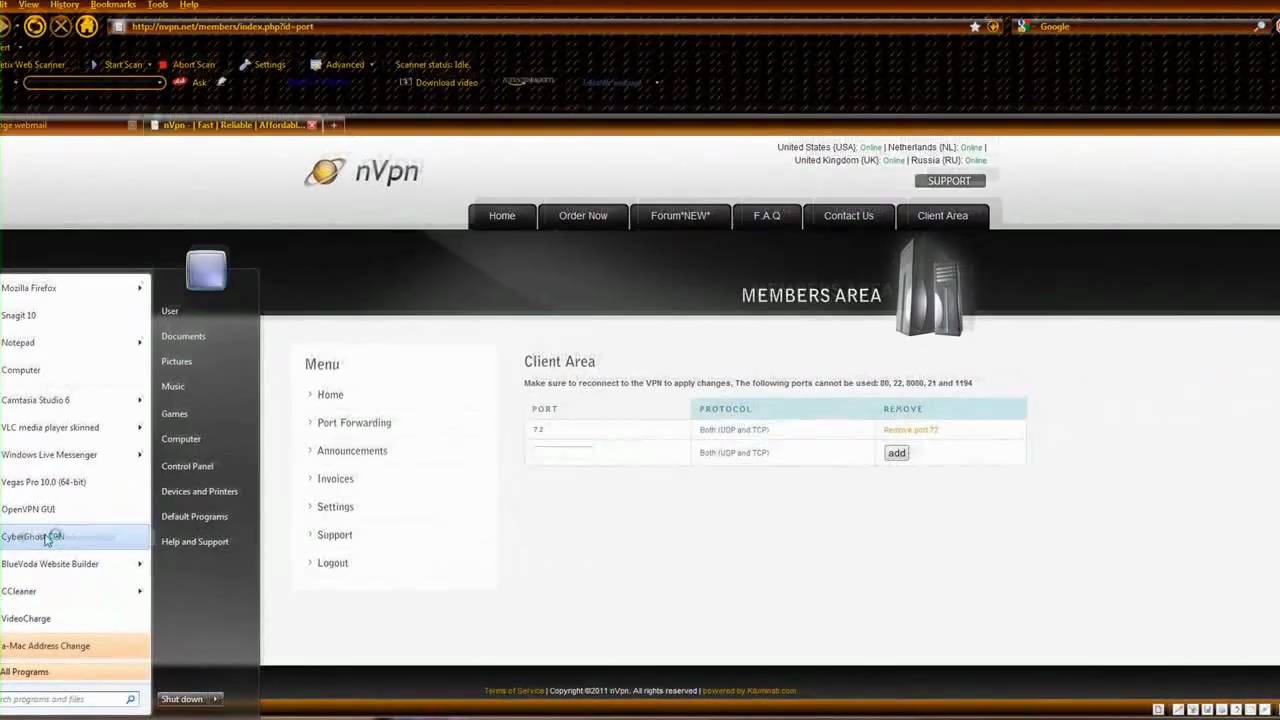The height and width of the screenshot is (720, 1280).
Task: Expand VLC media player skinned submenu arrow
Action: tap(140, 428)
